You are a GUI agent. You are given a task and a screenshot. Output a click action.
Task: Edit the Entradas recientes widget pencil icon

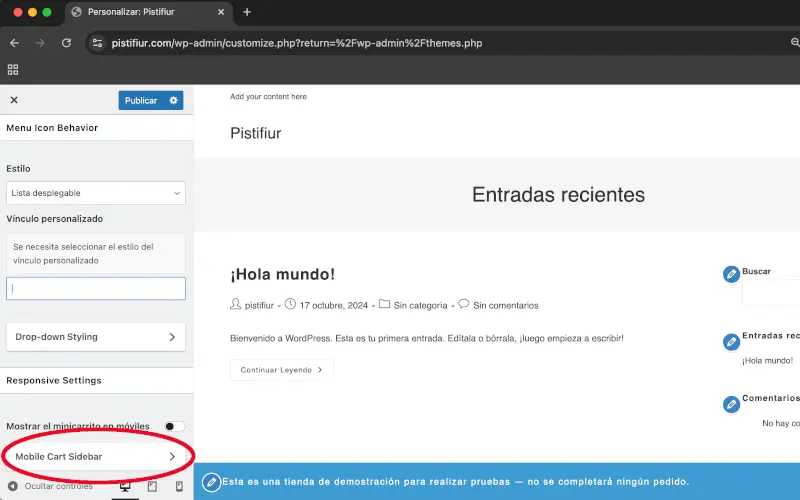(731, 342)
